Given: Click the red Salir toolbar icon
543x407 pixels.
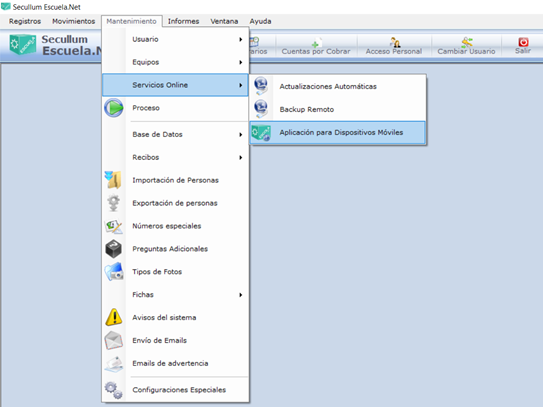Looking at the screenshot, I should tap(523, 43).
